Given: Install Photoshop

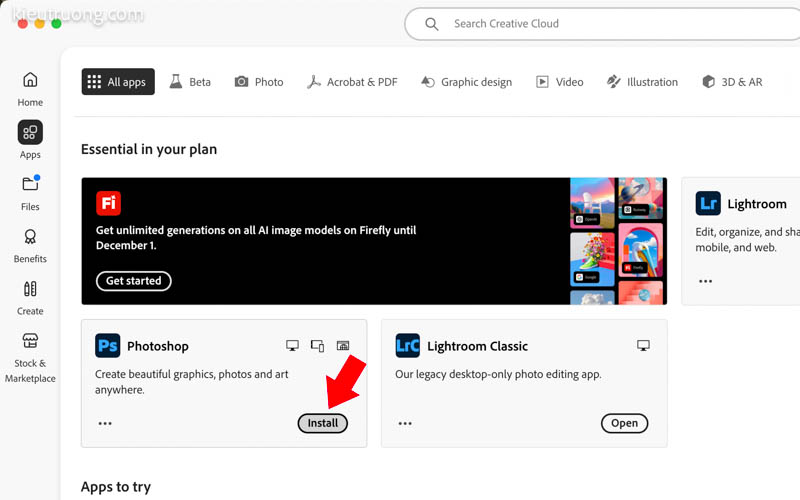Looking at the screenshot, I should [x=322, y=423].
